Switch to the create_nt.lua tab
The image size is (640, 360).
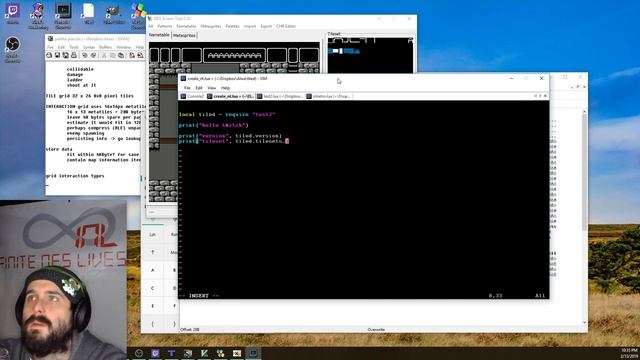[230, 96]
